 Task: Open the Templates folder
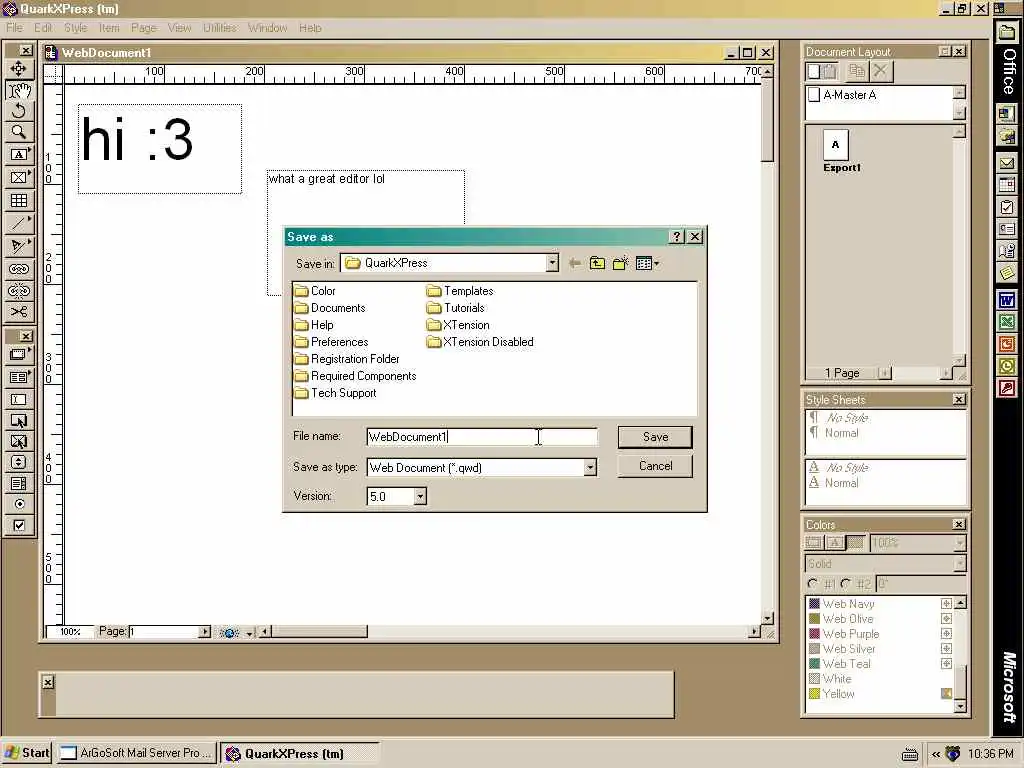(460, 291)
